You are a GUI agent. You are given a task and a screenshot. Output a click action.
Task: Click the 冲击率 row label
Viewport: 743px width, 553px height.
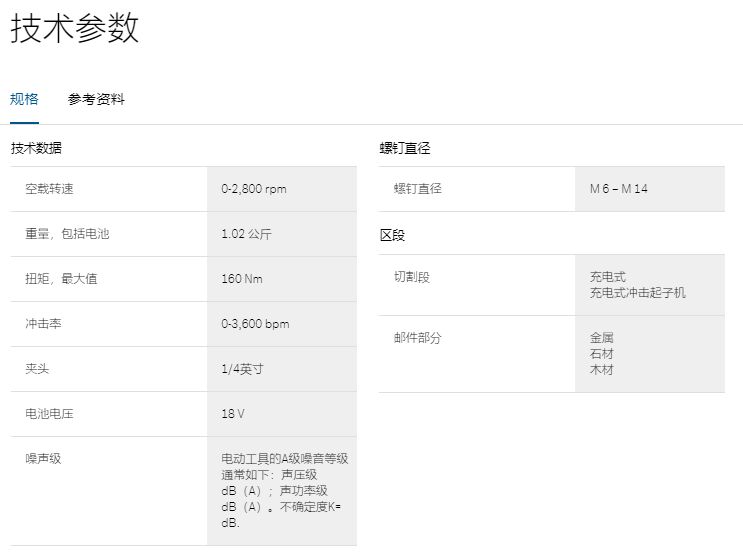pyautogui.click(x=43, y=324)
